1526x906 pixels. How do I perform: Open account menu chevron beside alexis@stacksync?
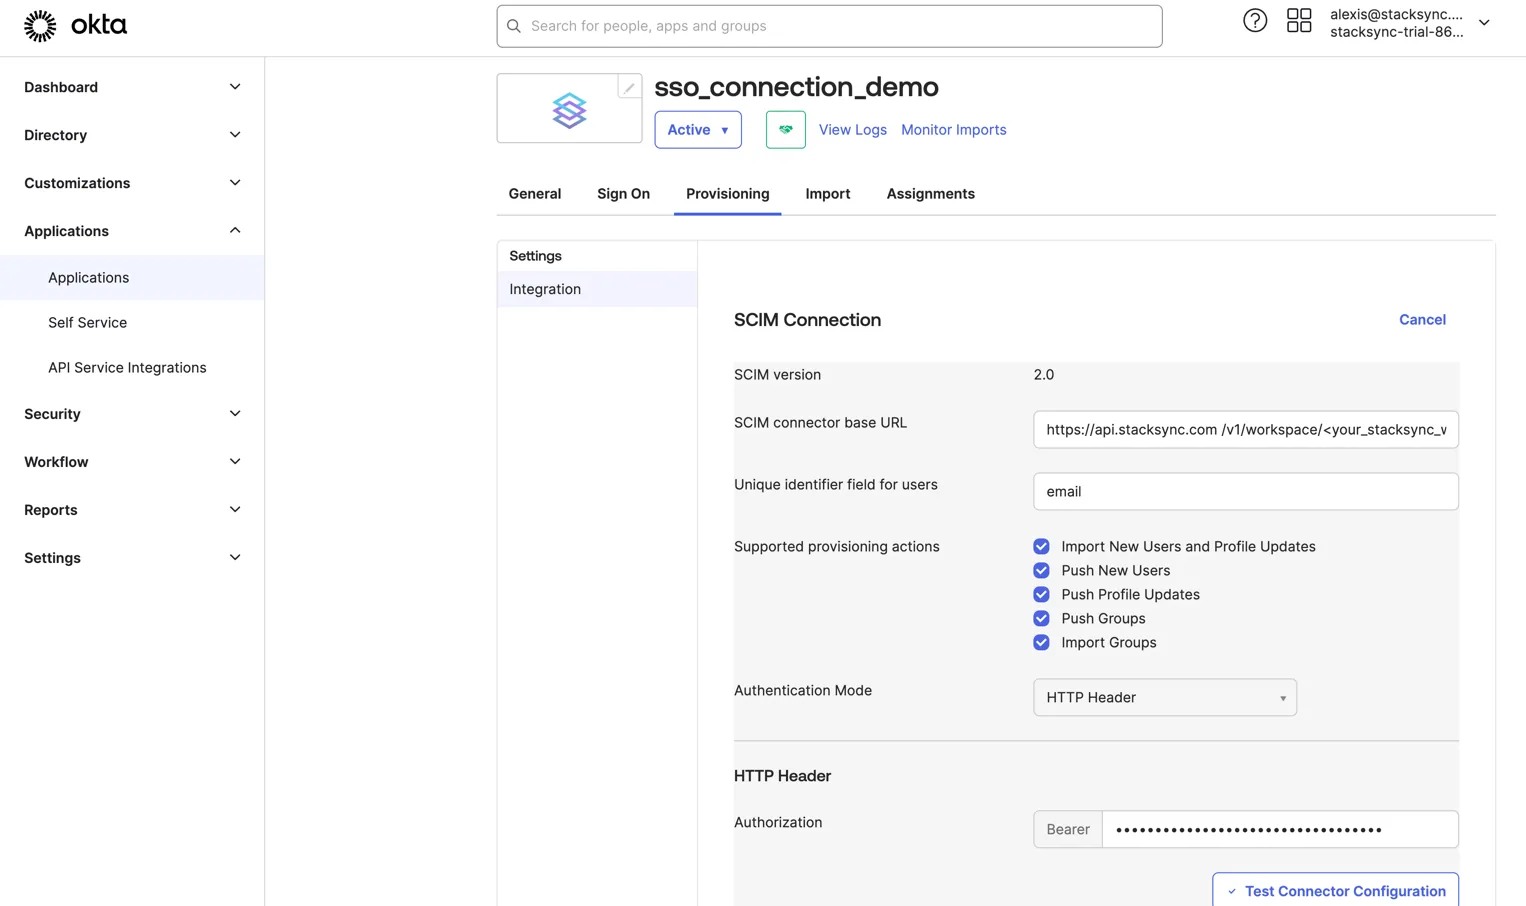pyautogui.click(x=1484, y=23)
